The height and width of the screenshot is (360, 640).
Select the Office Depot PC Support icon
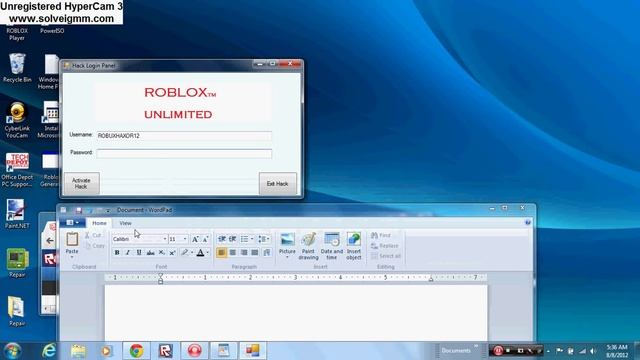point(17,170)
